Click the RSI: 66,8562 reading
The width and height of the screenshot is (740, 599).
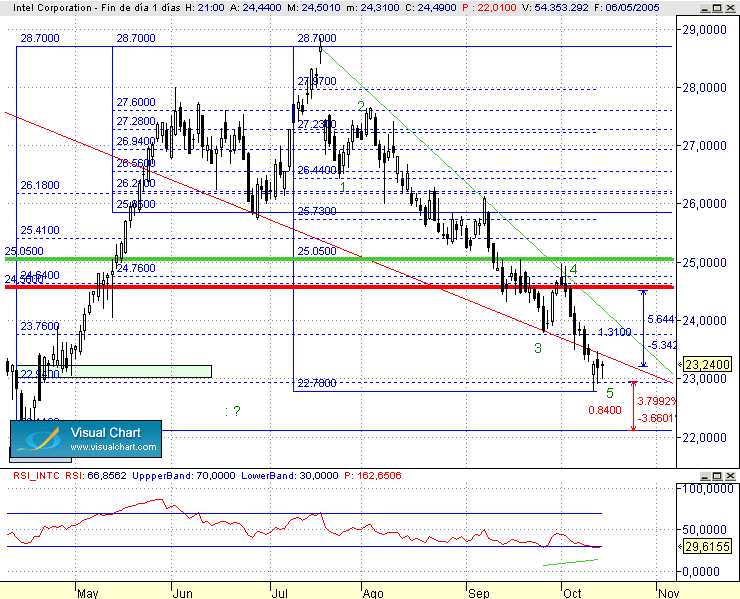coord(96,475)
